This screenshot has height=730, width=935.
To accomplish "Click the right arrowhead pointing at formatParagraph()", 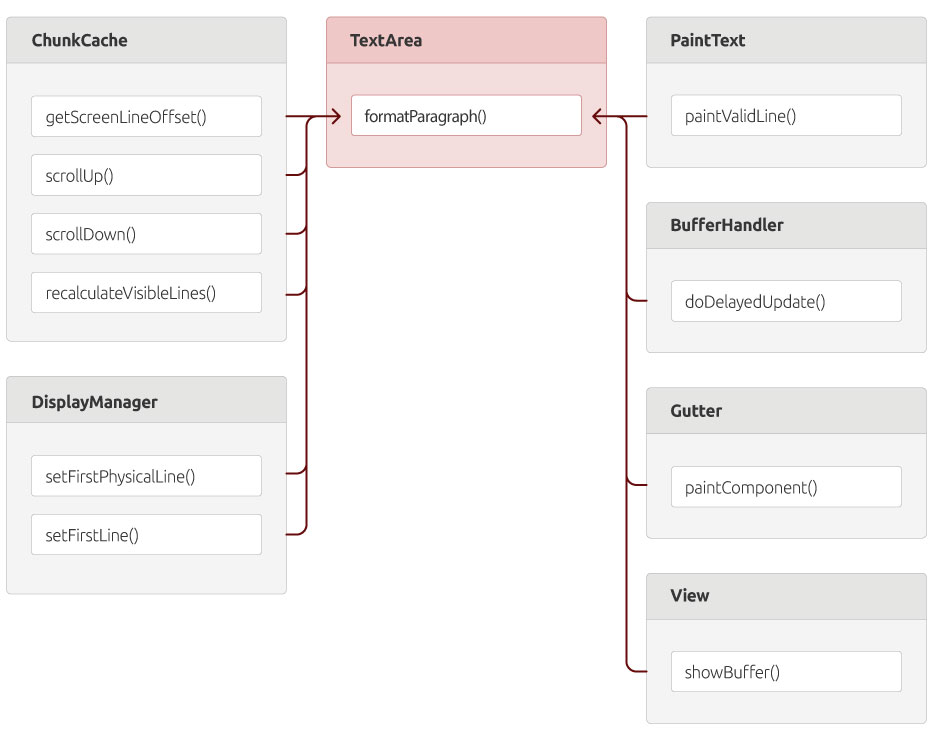I will pos(598,116).
